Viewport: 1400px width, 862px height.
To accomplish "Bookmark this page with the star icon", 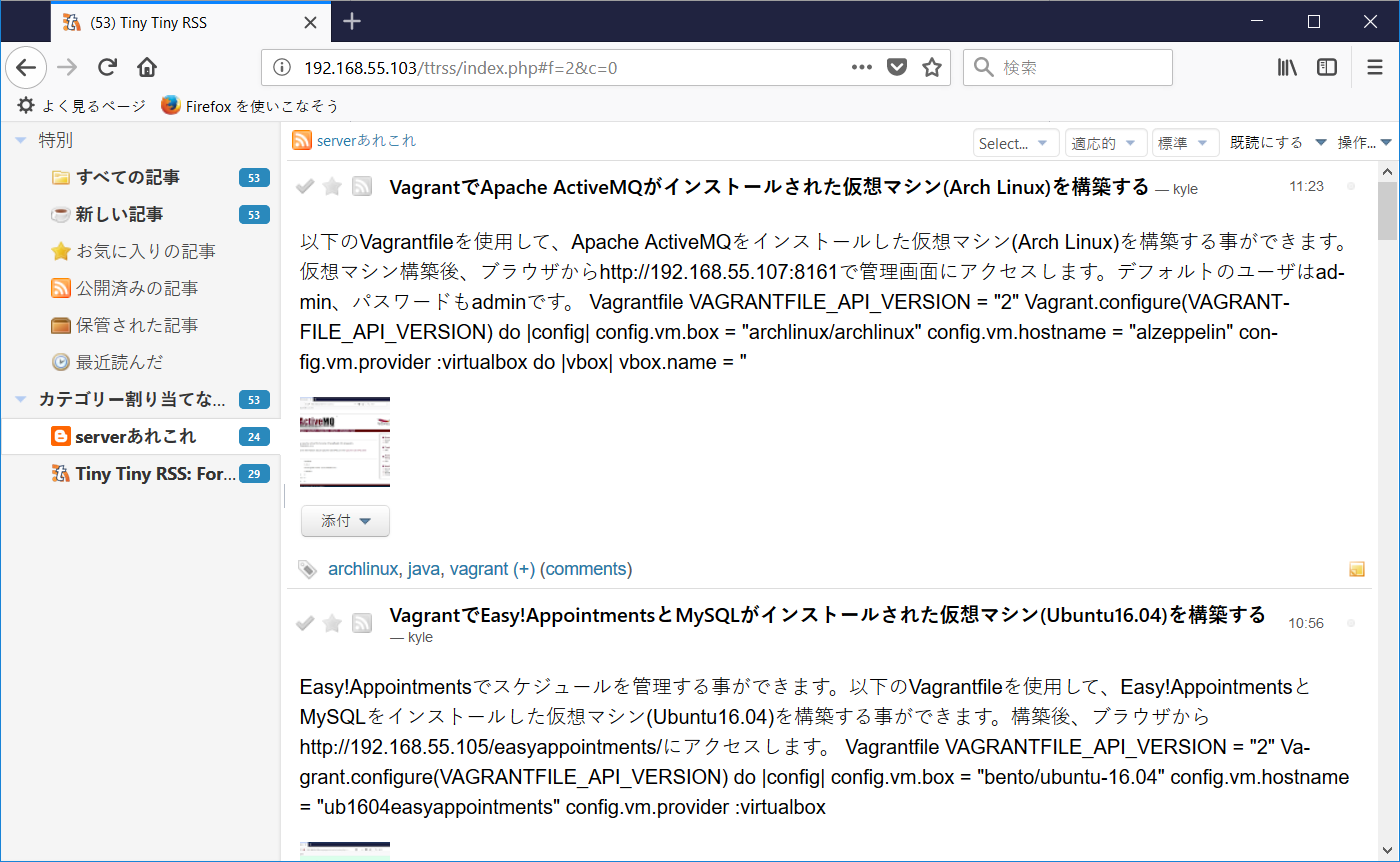I will (932, 67).
